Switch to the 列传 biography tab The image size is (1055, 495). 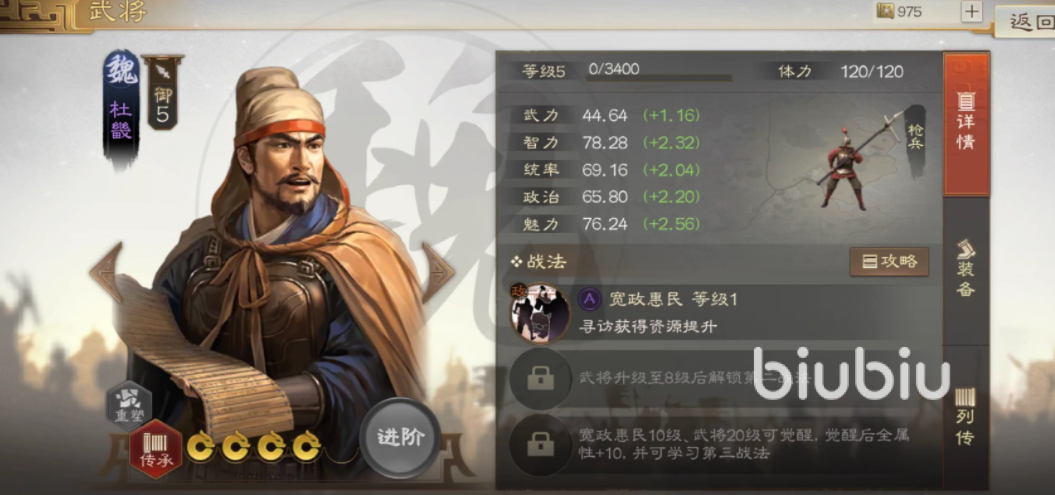click(966, 418)
